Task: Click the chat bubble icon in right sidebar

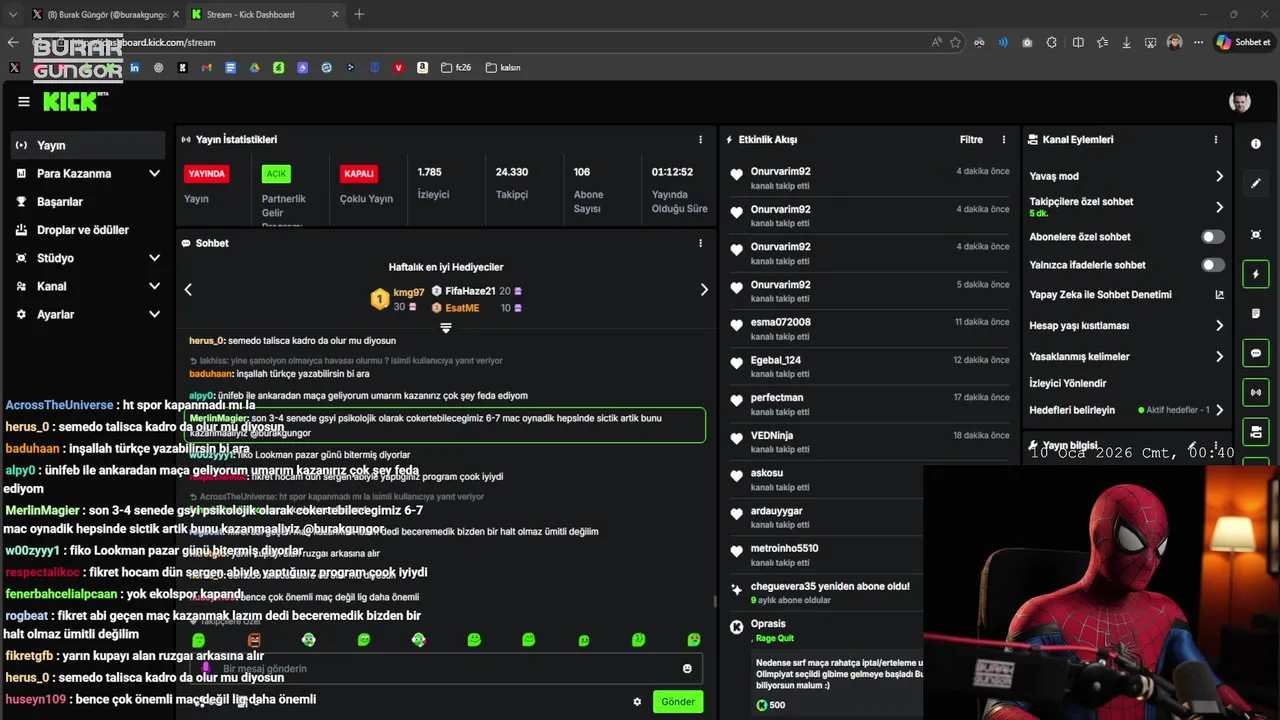Action: [x=1256, y=353]
